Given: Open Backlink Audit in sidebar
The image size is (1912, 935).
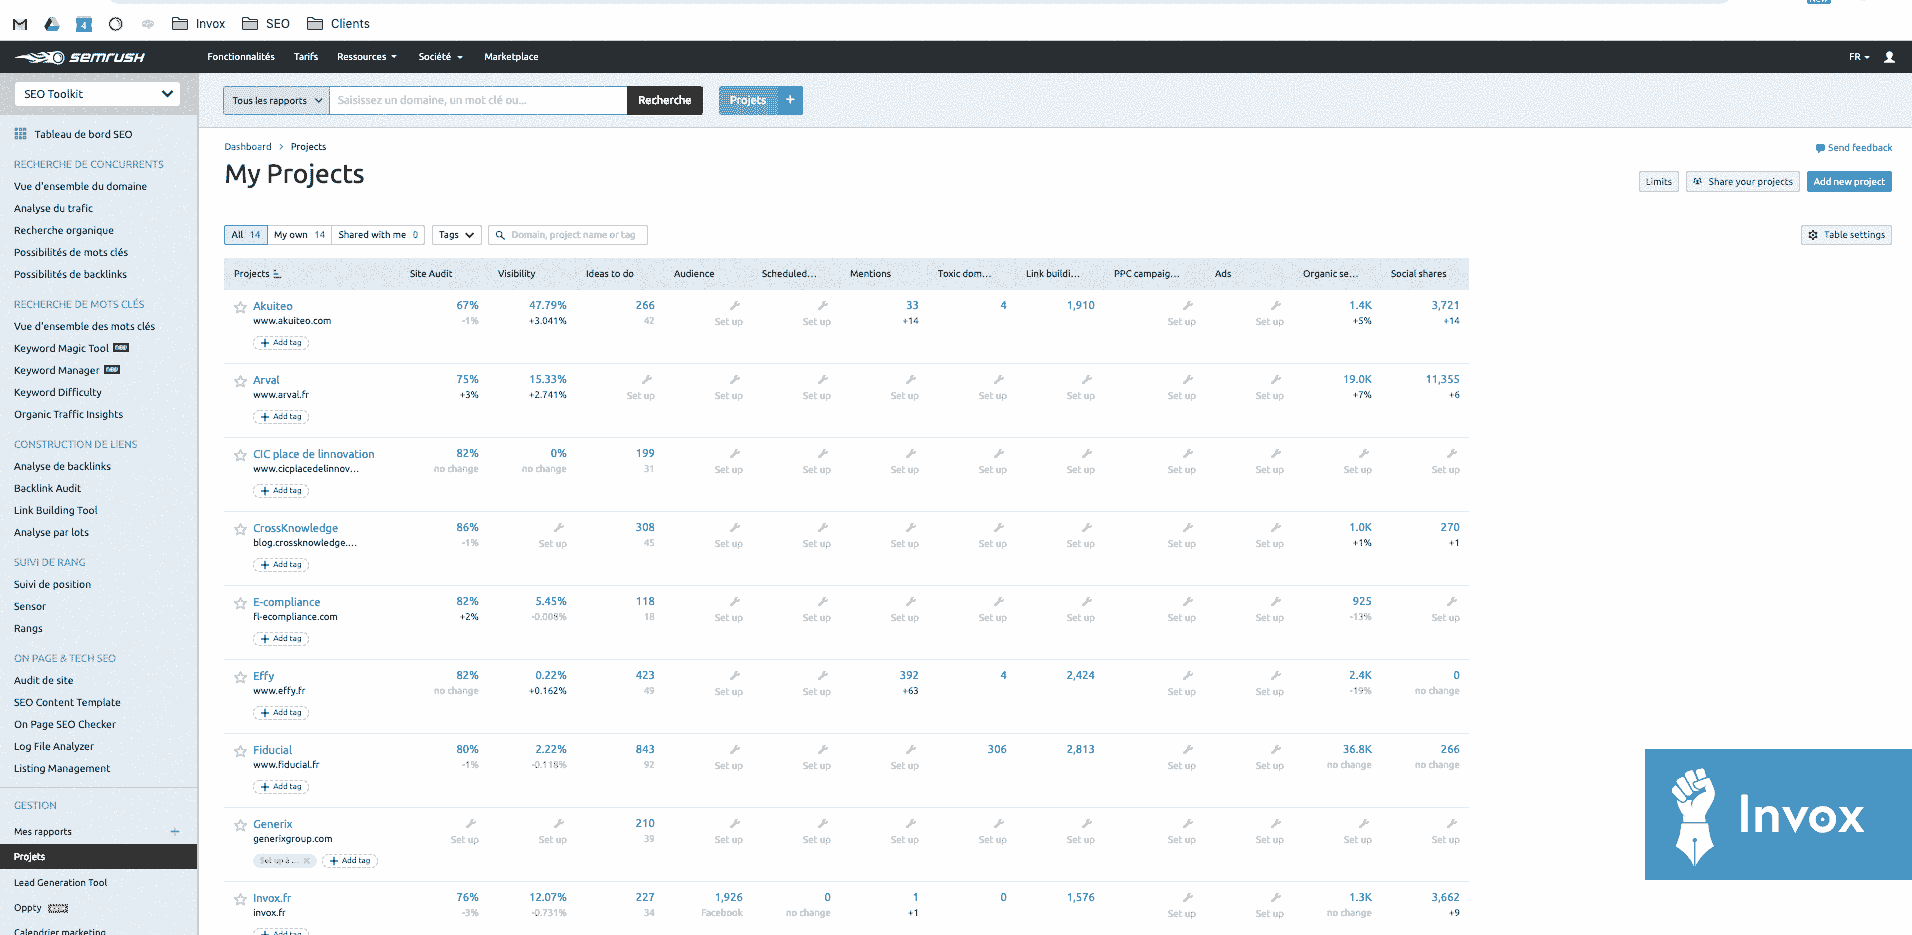Looking at the screenshot, I should tap(47, 489).
